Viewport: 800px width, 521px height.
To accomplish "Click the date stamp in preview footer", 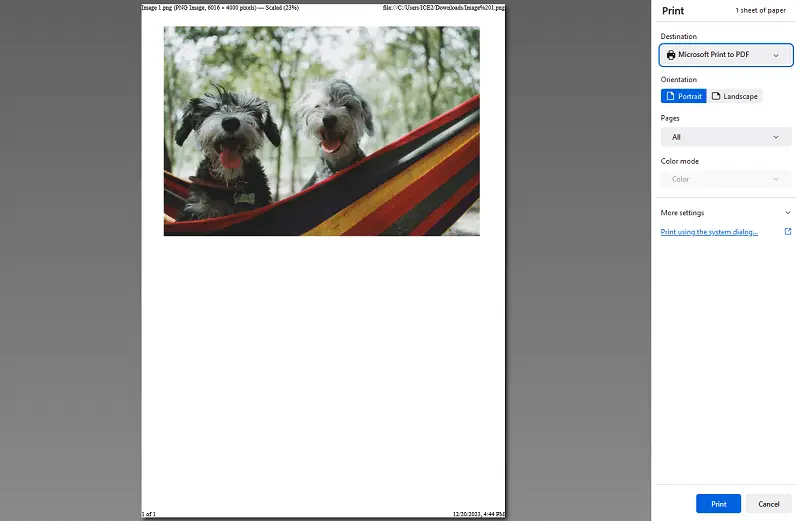I will [479, 514].
